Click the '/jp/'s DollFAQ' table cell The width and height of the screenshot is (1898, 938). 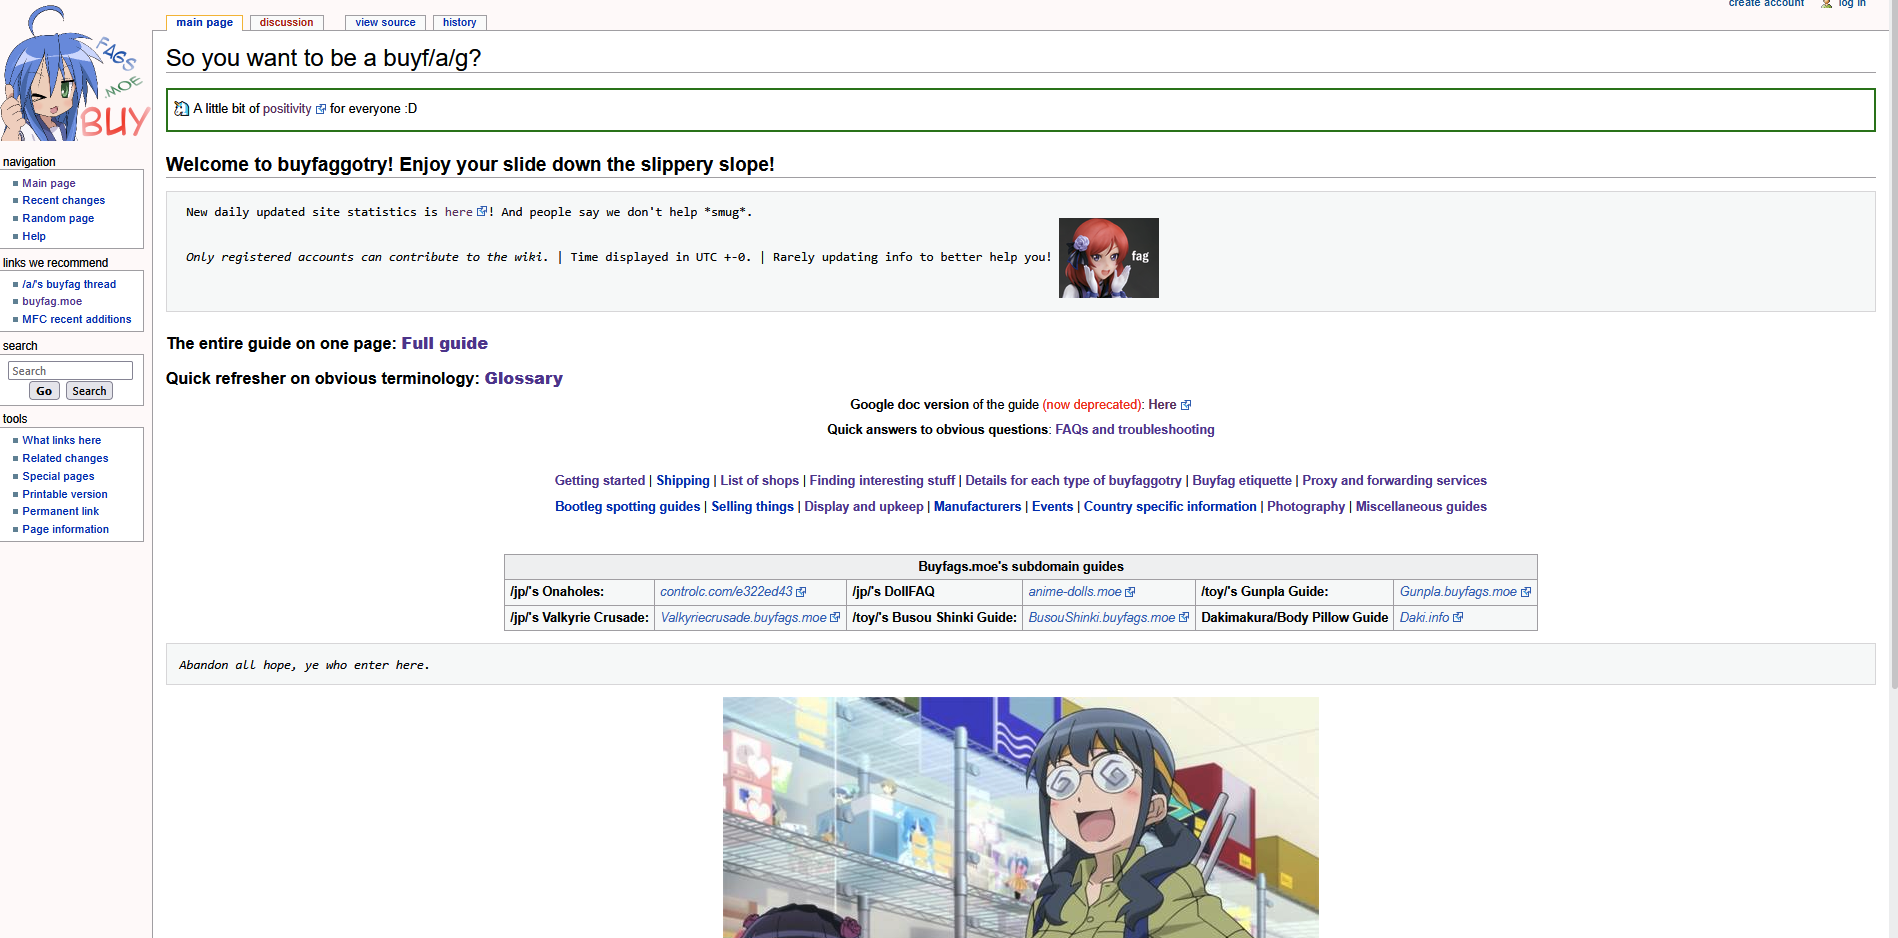[934, 592]
